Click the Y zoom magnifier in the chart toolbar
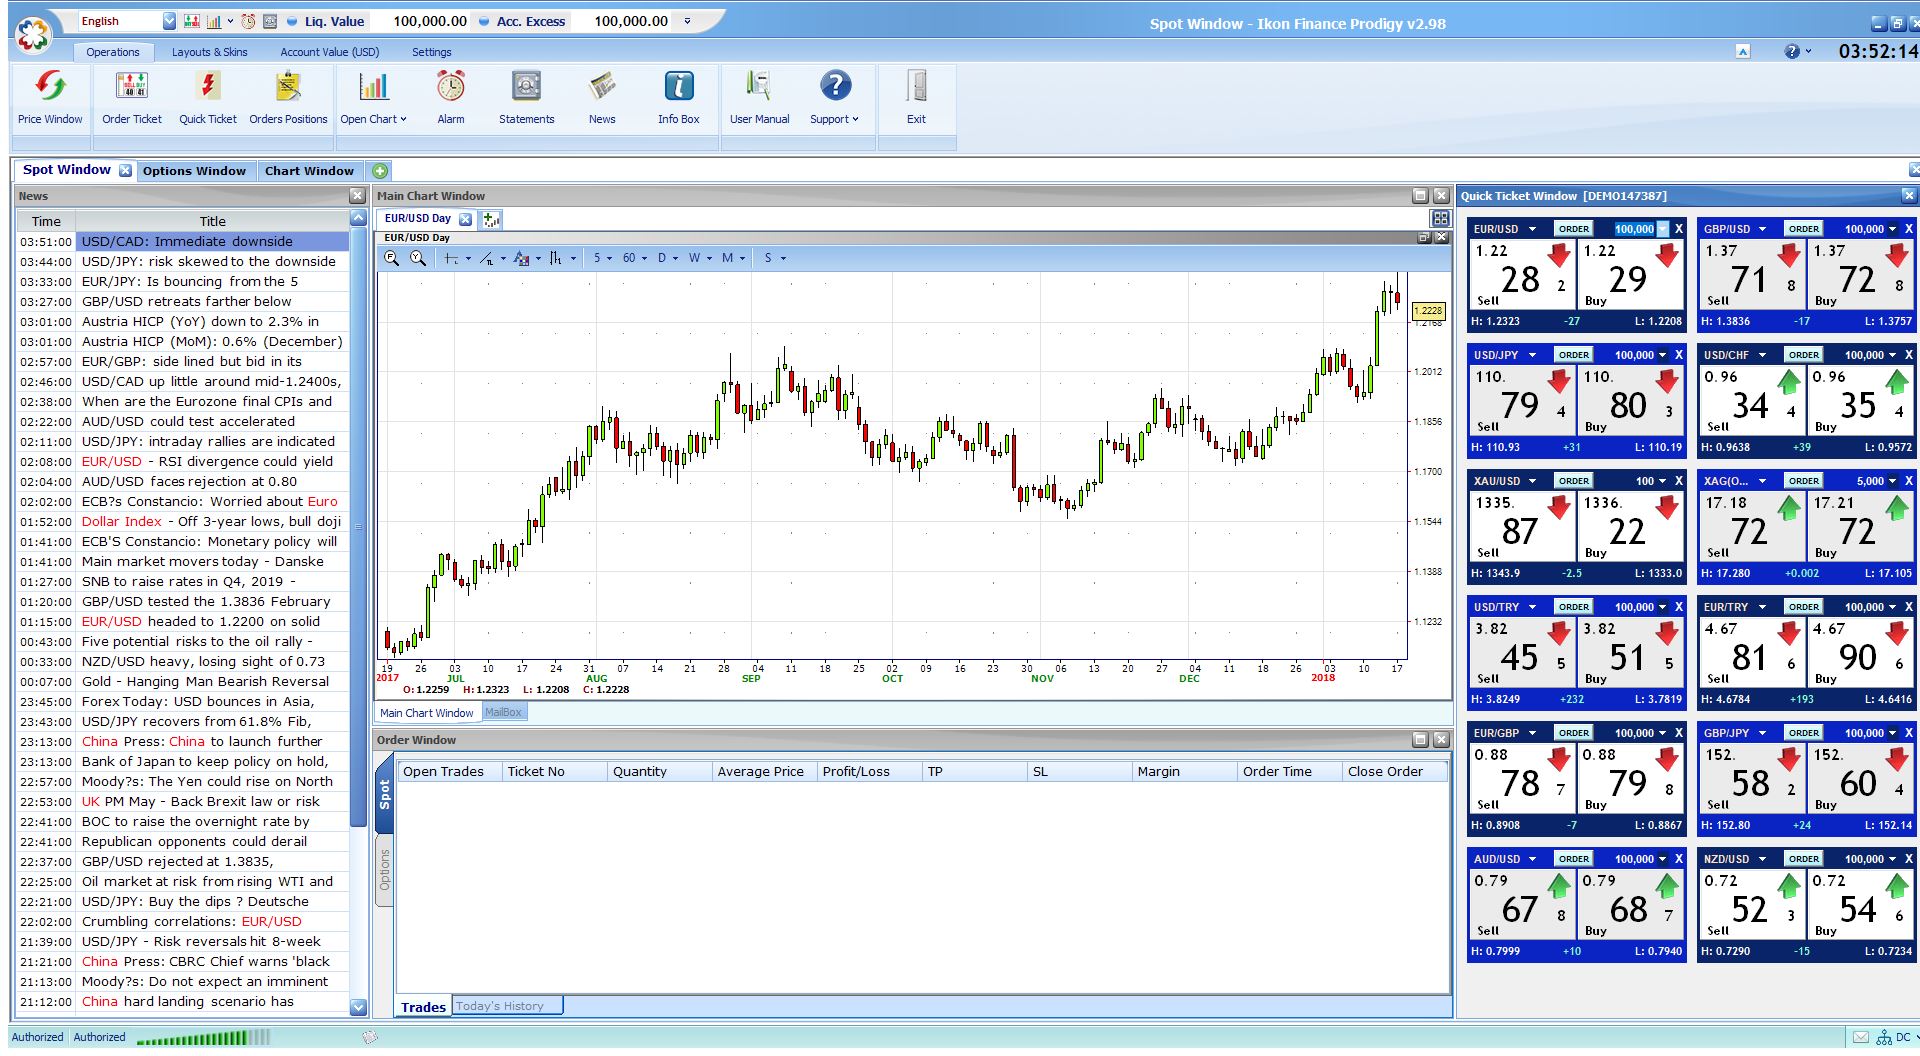This screenshot has height=1056, width=1920. point(418,258)
